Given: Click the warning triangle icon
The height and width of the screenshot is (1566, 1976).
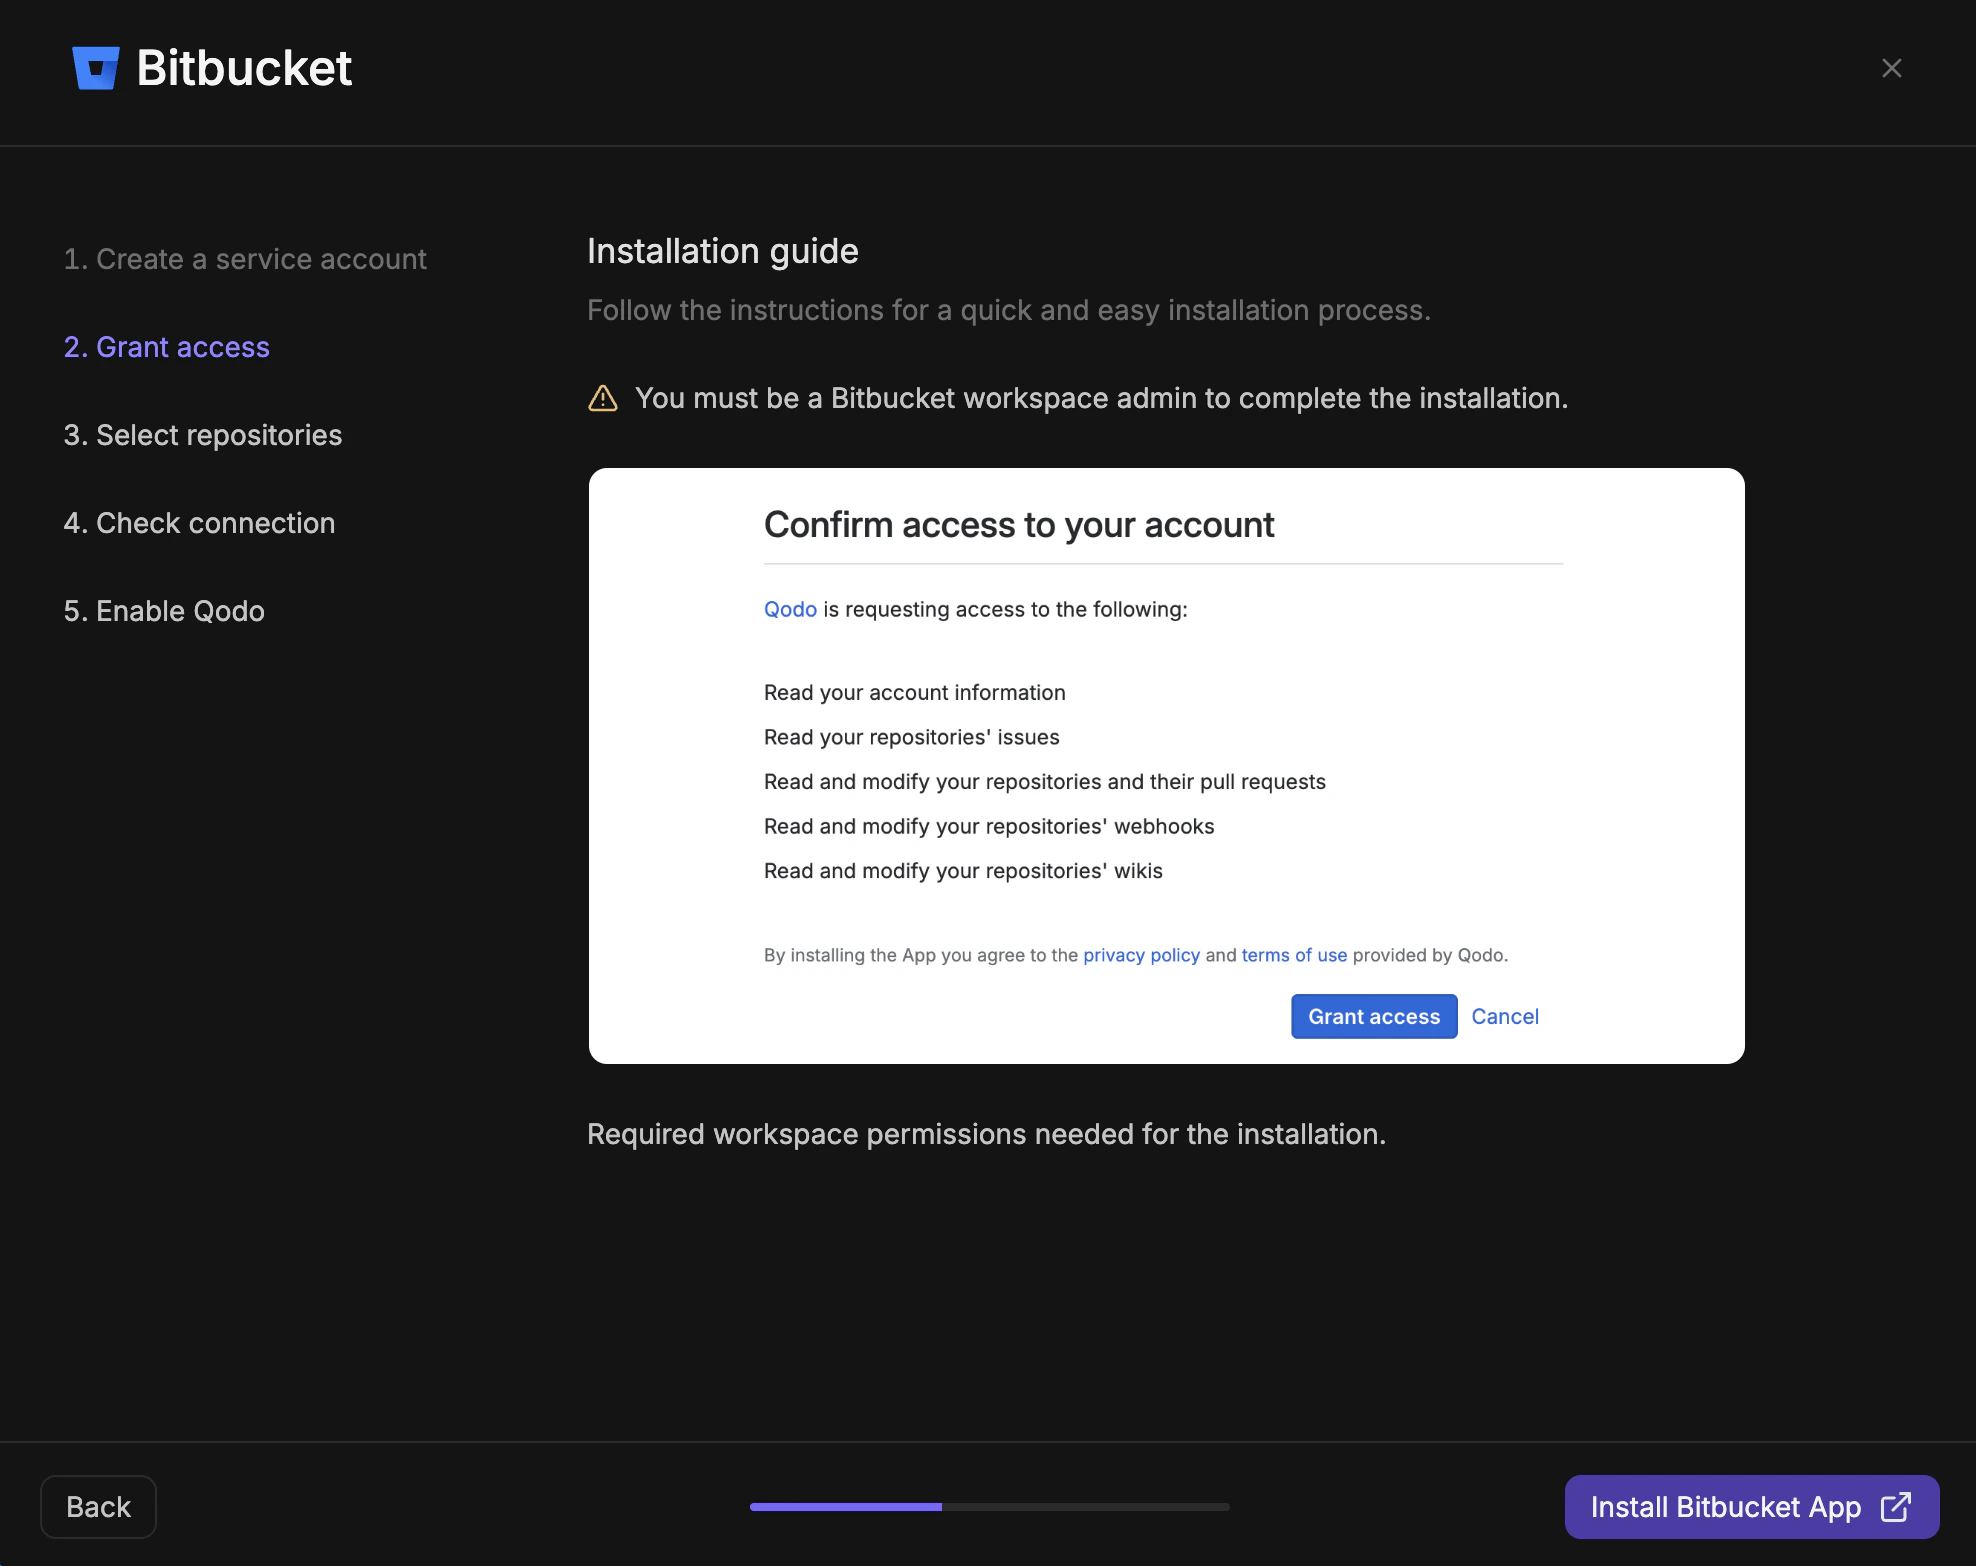Looking at the screenshot, I should pyautogui.click(x=604, y=398).
